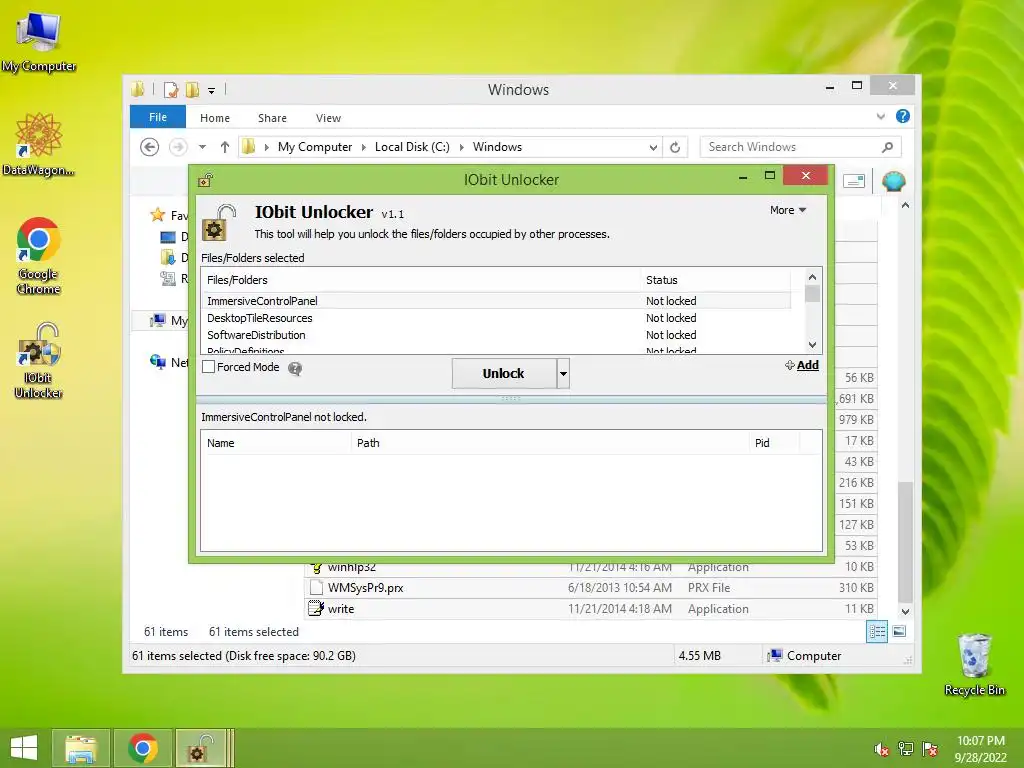
Task: Click the Explorer scrollbar down arrow
Action: coord(905,612)
